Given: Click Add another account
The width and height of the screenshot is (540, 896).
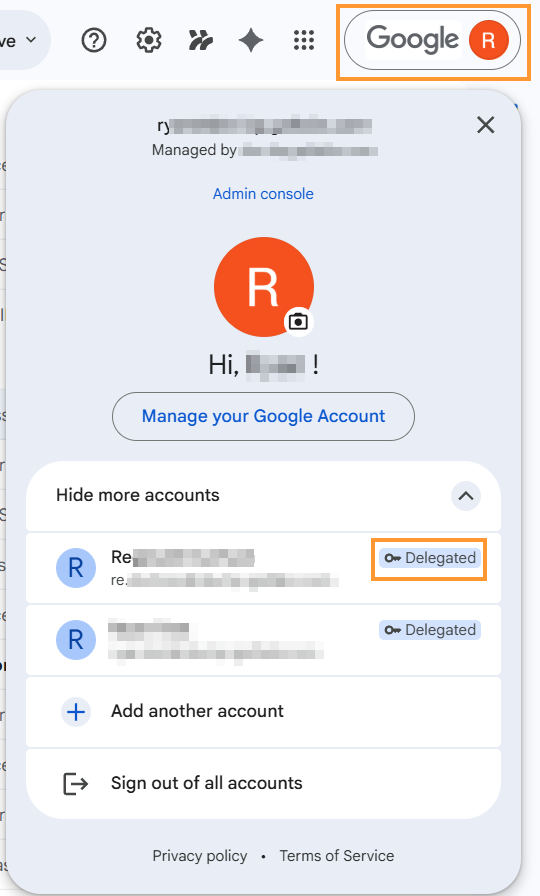Looking at the screenshot, I should 263,711.
